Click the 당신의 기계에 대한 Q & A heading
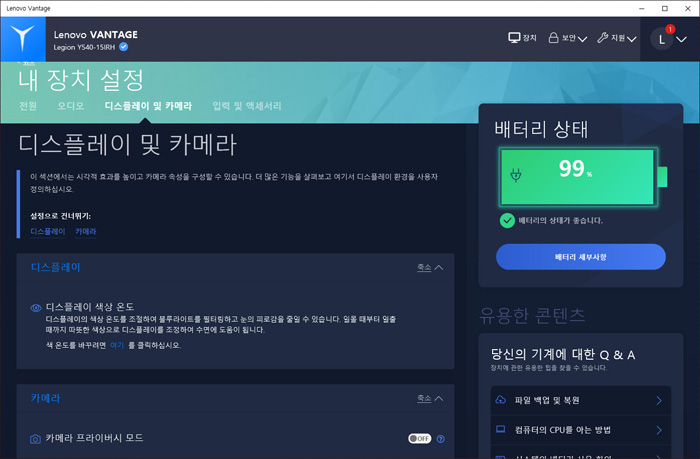Screen dimensions: 700x459 (x=562, y=355)
